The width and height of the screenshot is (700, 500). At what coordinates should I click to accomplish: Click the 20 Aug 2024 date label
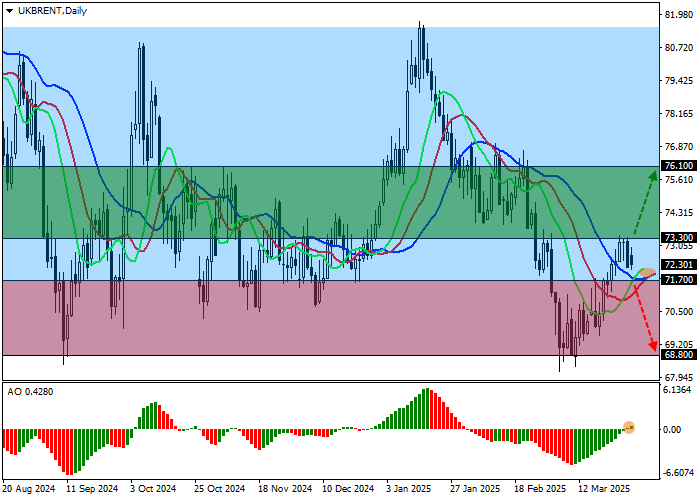tap(28, 490)
